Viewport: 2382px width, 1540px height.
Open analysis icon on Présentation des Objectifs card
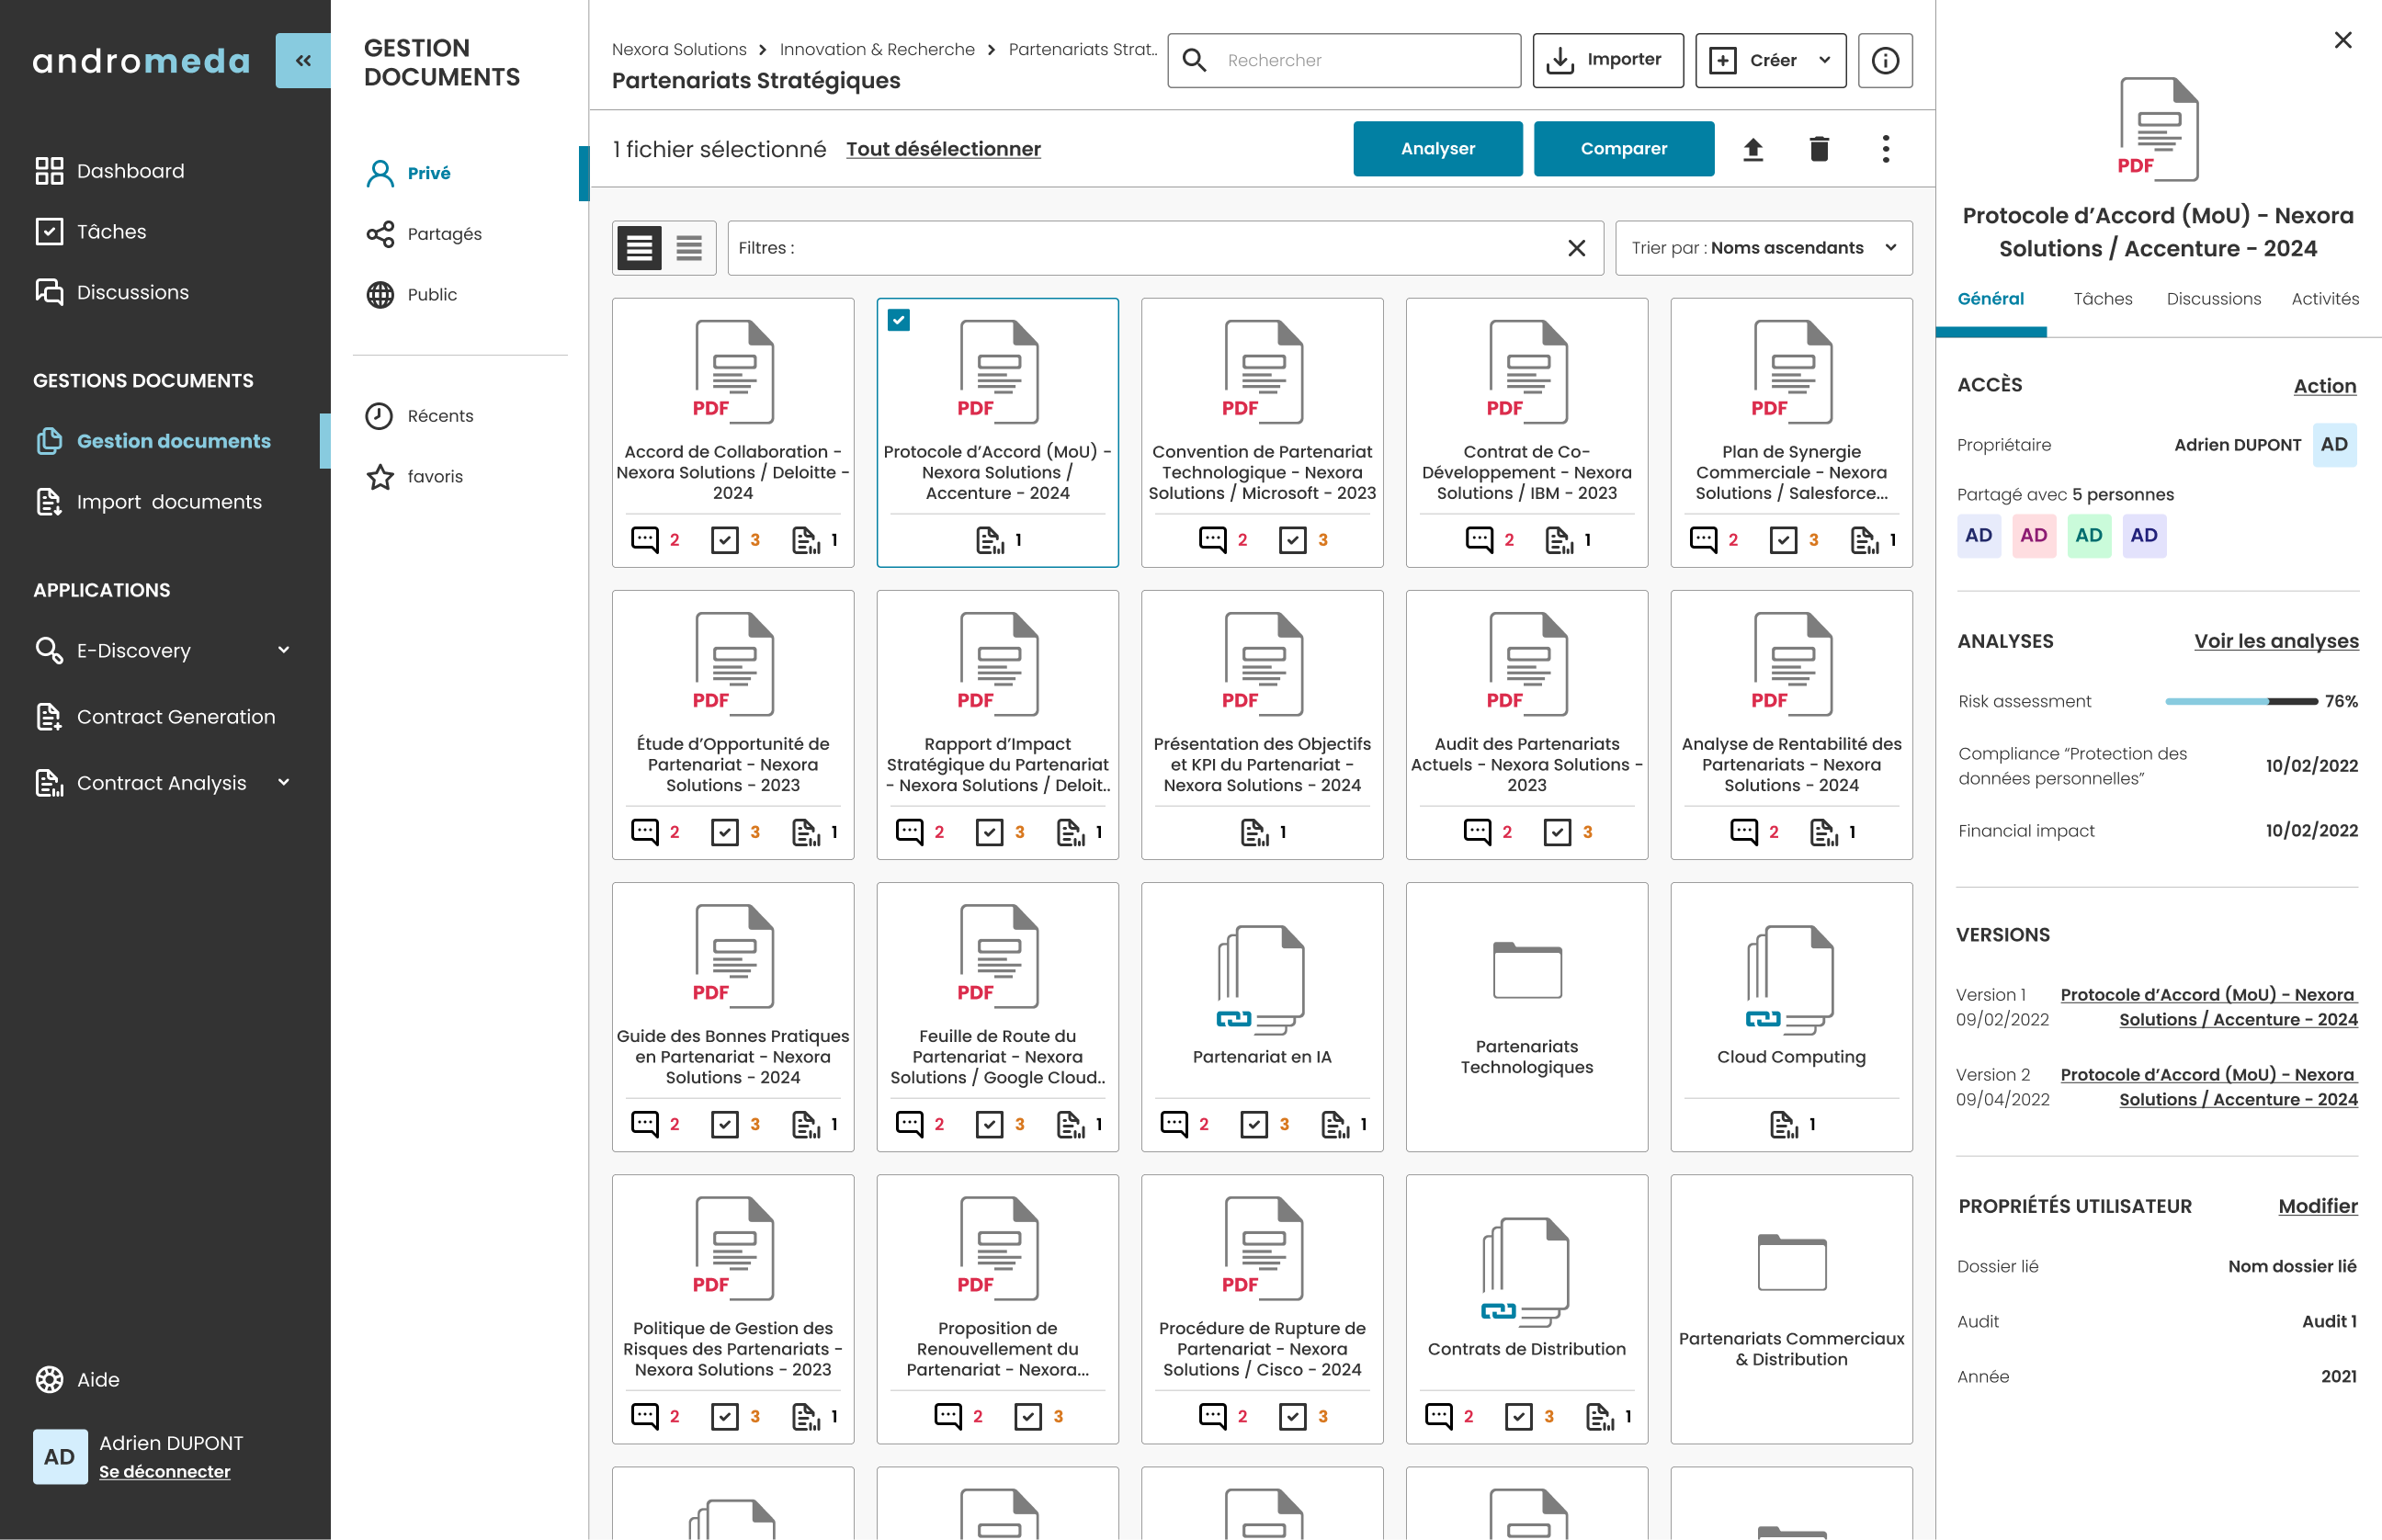click(1255, 832)
